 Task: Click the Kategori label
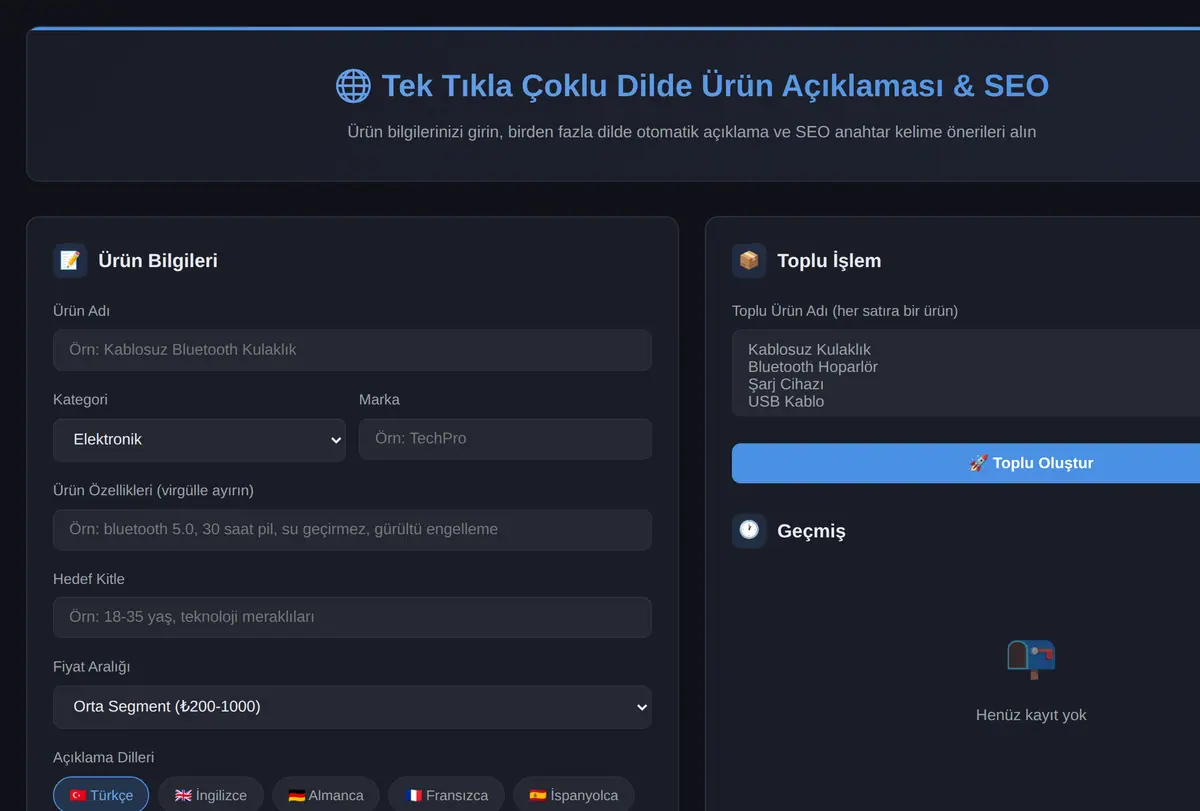coord(80,399)
